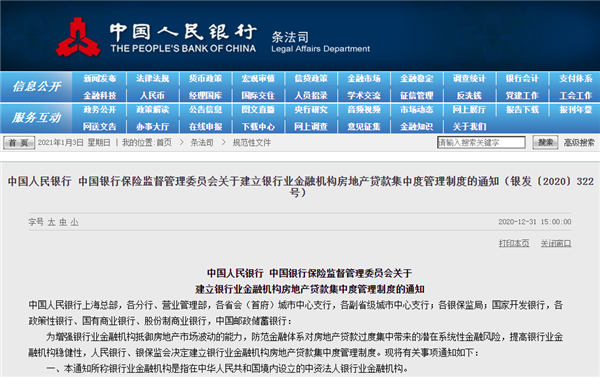Image resolution: width=600 pixels, height=377 pixels.
Task: Open 反洗钱 section
Action: pyautogui.click(x=469, y=95)
